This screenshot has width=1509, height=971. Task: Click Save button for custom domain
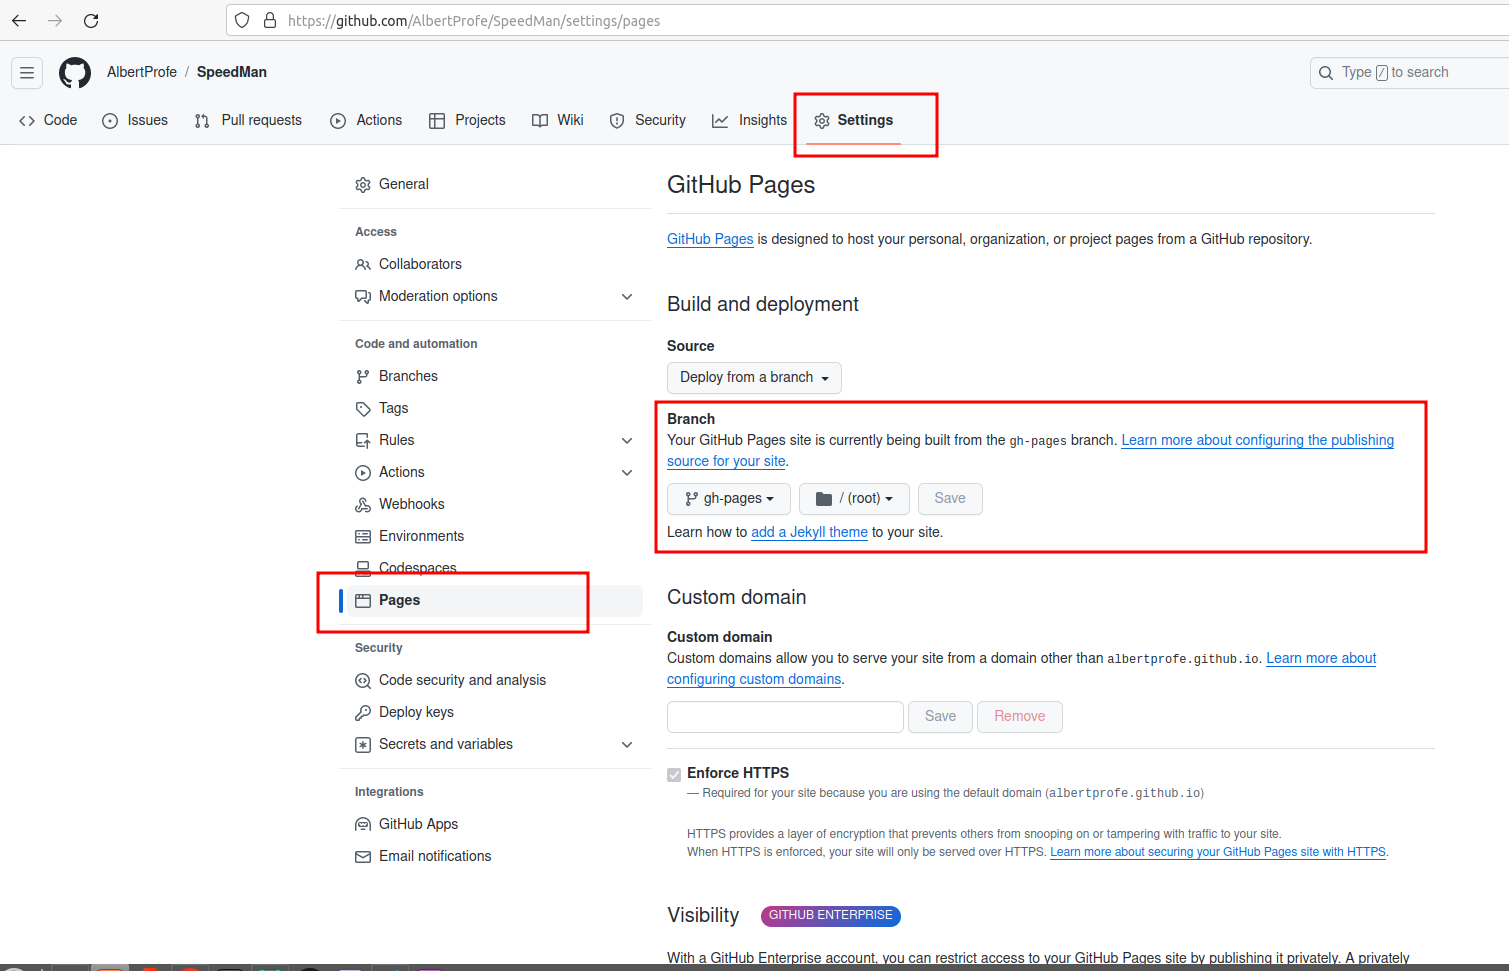pos(940,717)
